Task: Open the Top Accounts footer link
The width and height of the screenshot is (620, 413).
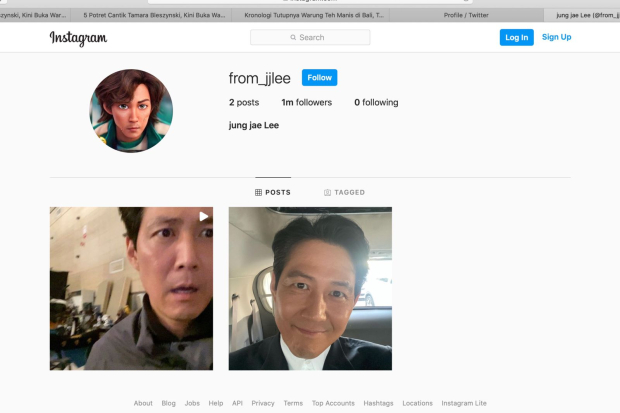Action: click(333, 403)
